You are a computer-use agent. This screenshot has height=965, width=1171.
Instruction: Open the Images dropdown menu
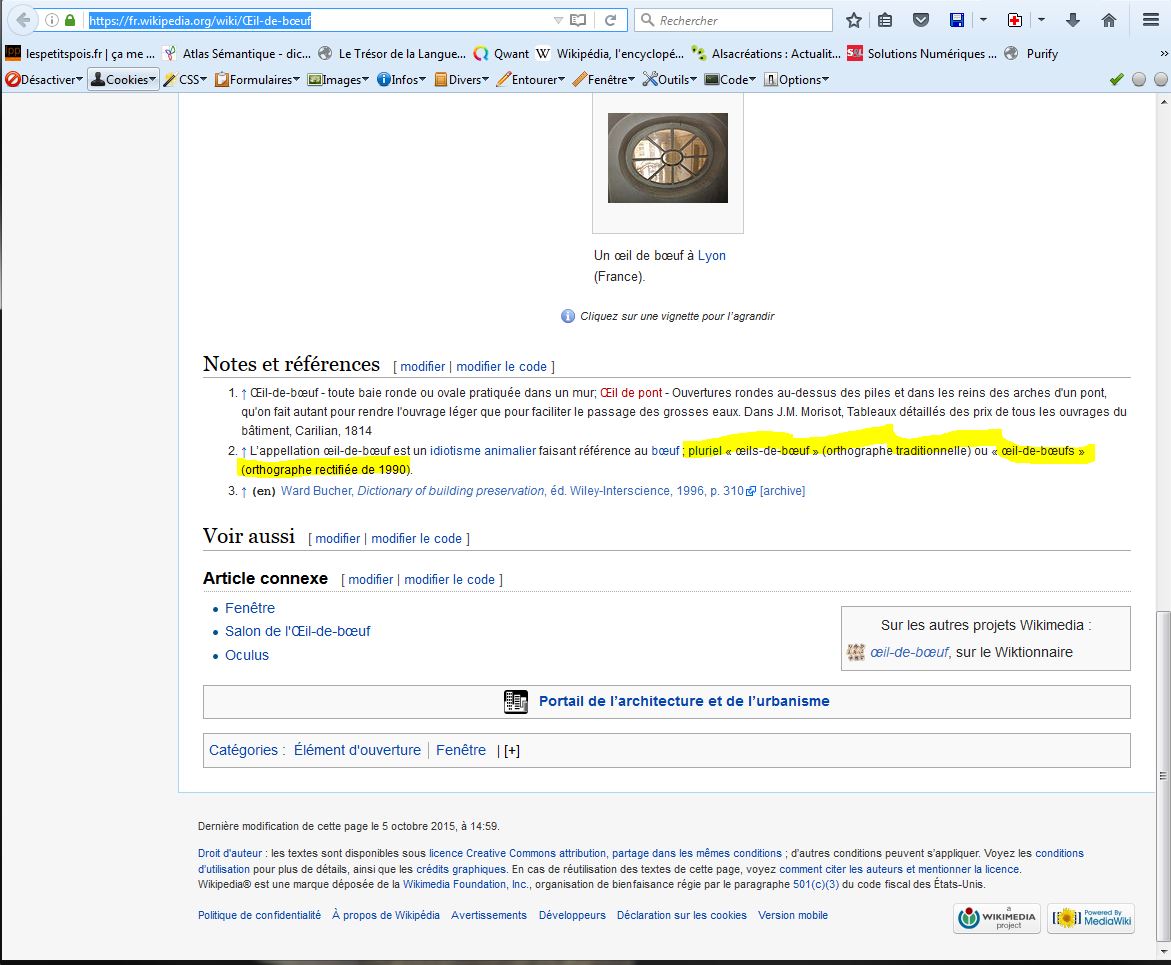click(338, 80)
